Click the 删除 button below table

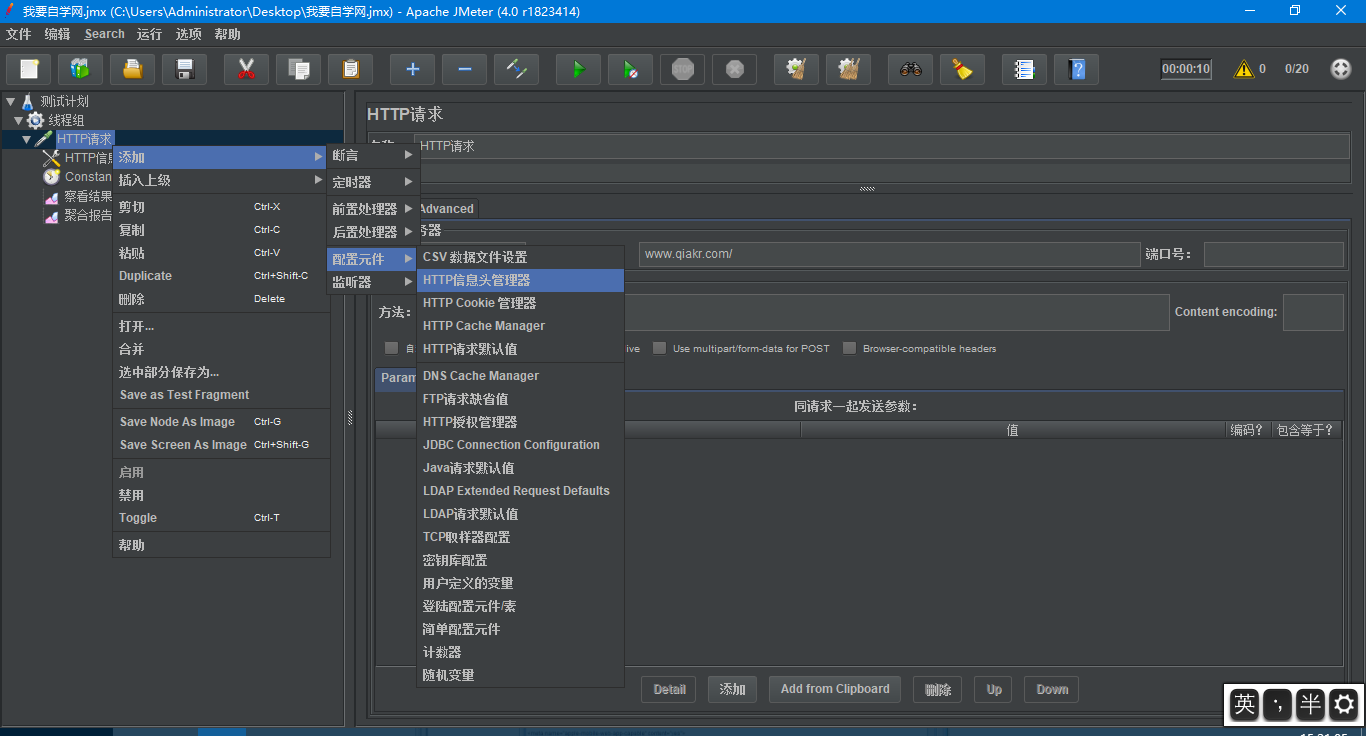(x=938, y=689)
